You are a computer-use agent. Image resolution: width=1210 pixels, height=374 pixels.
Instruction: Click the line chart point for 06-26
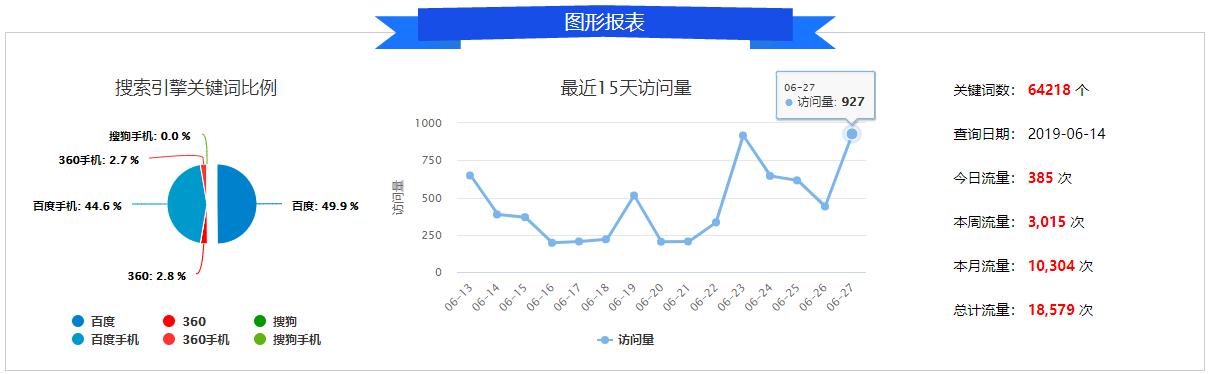point(825,206)
